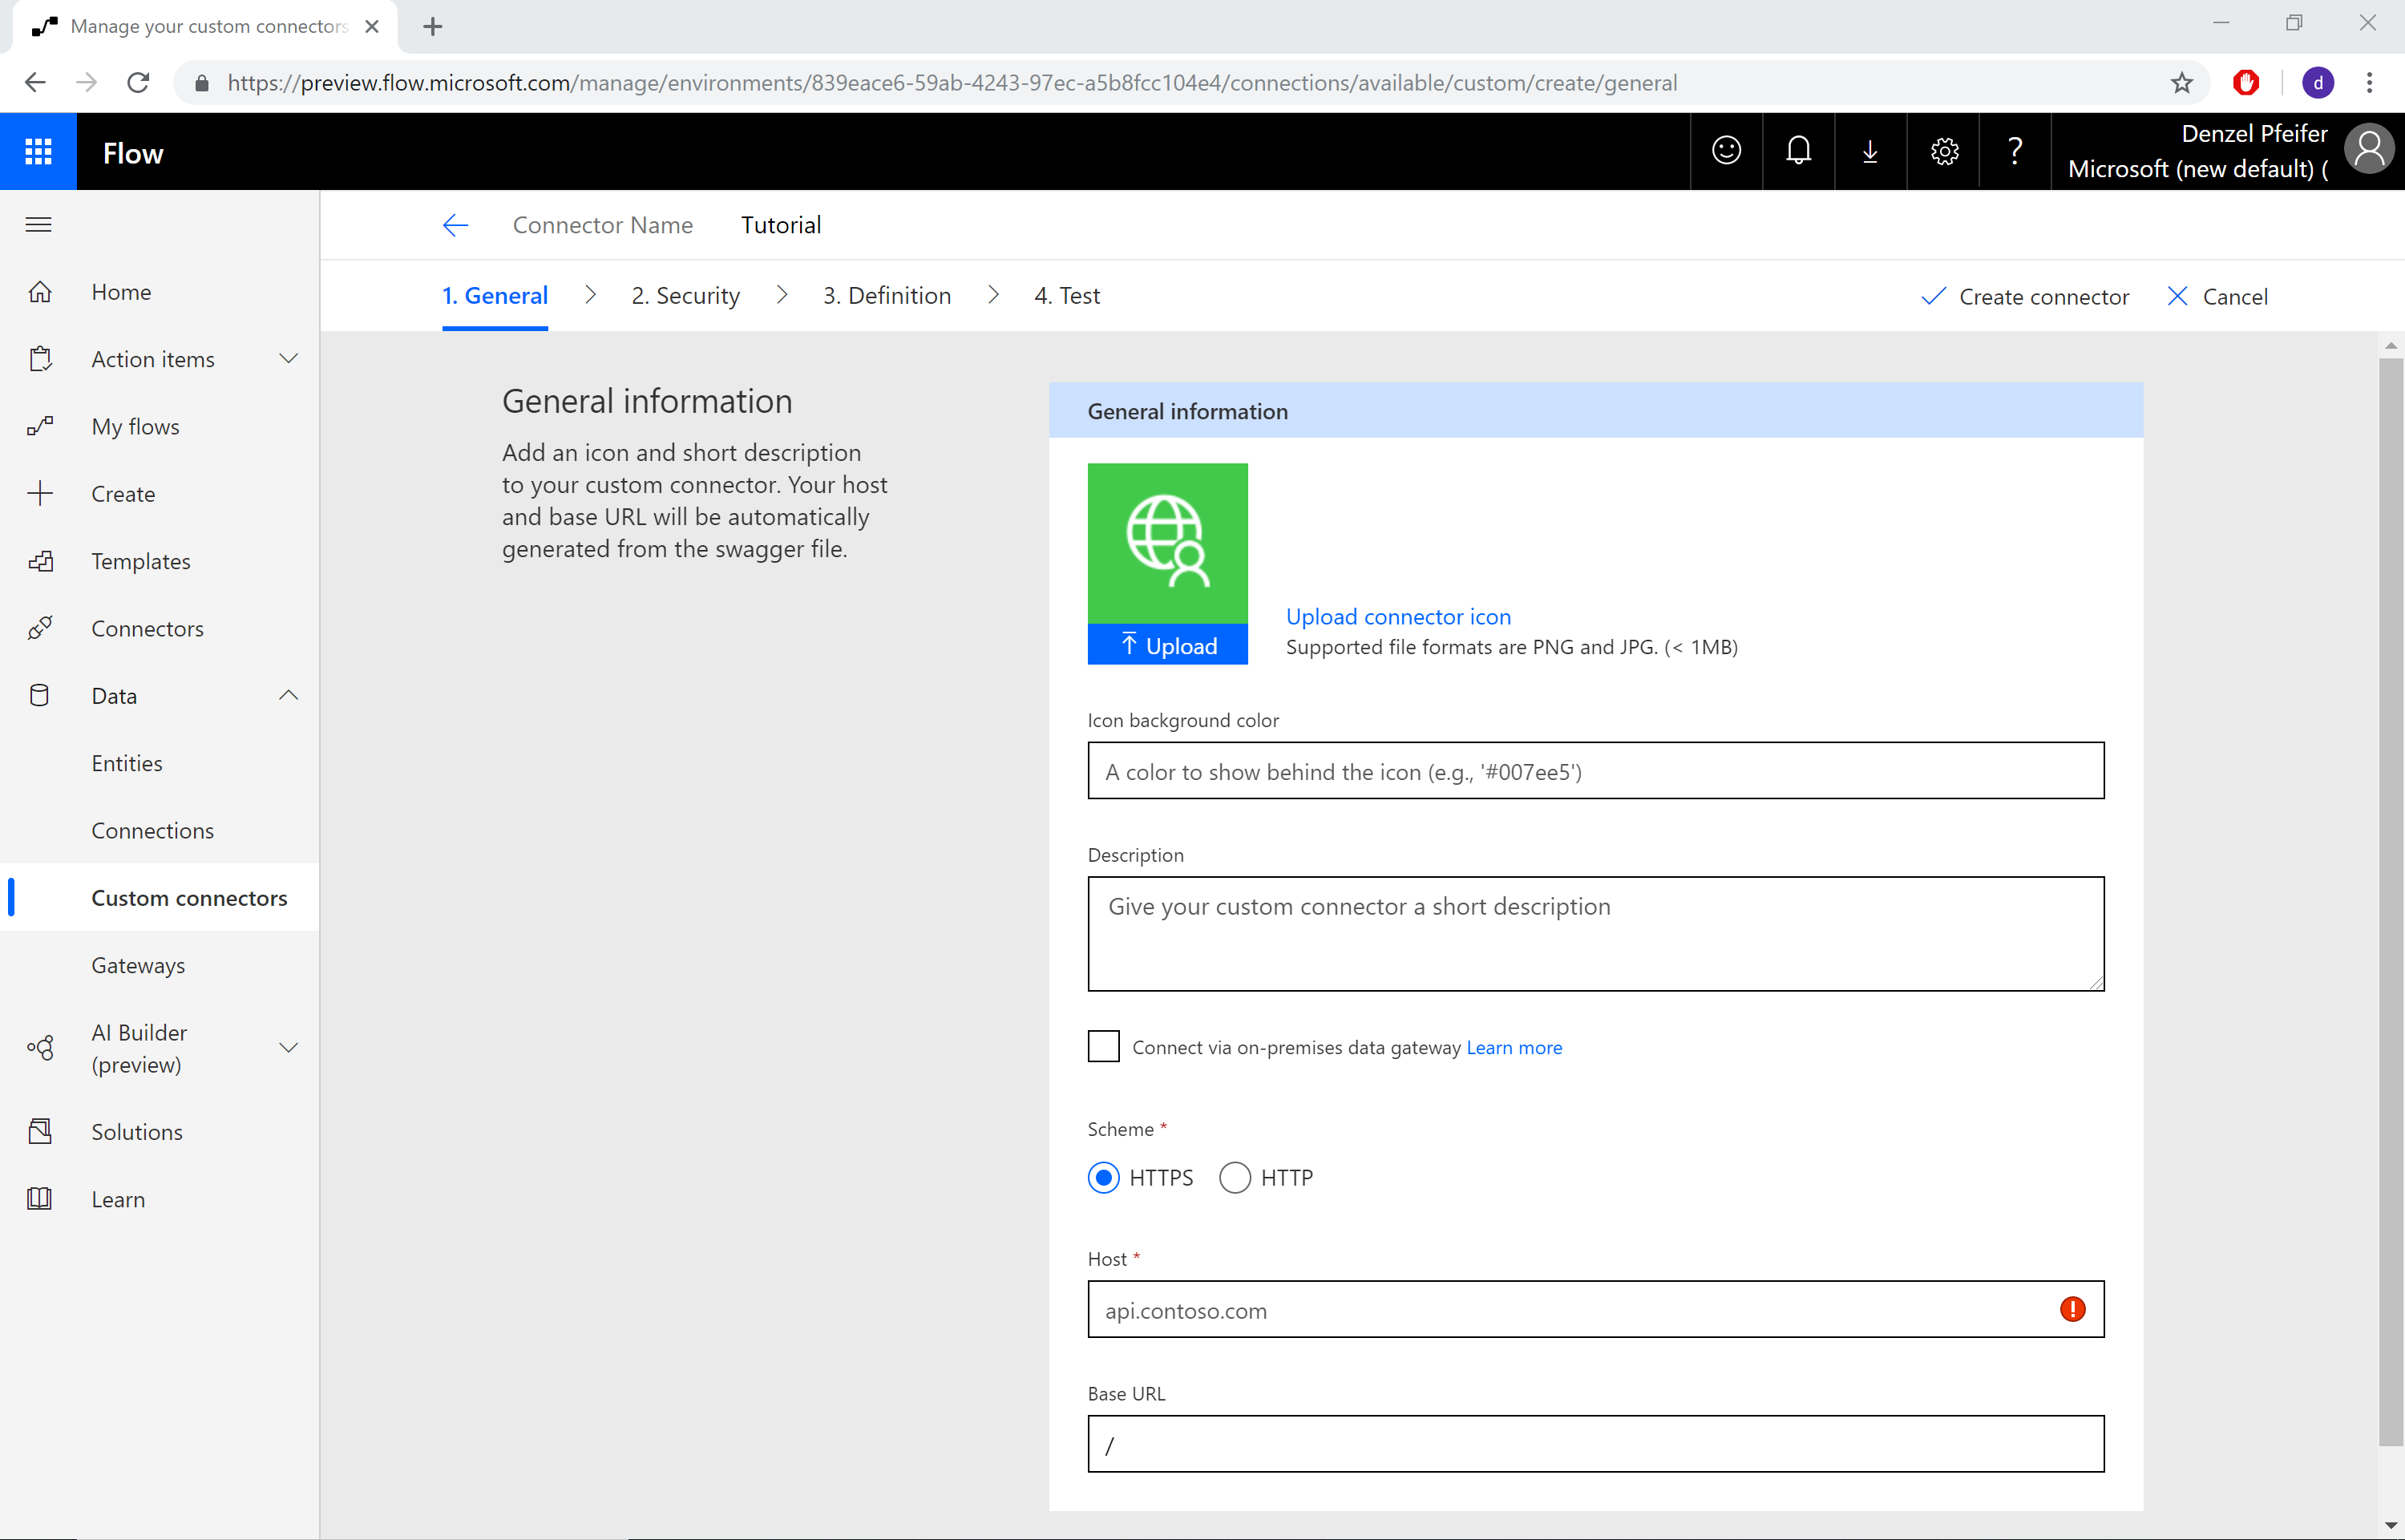Click the AI Builder preview icon
Image resolution: width=2405 pixels, height=1540 pixels.
click(x=38, y=1046)
